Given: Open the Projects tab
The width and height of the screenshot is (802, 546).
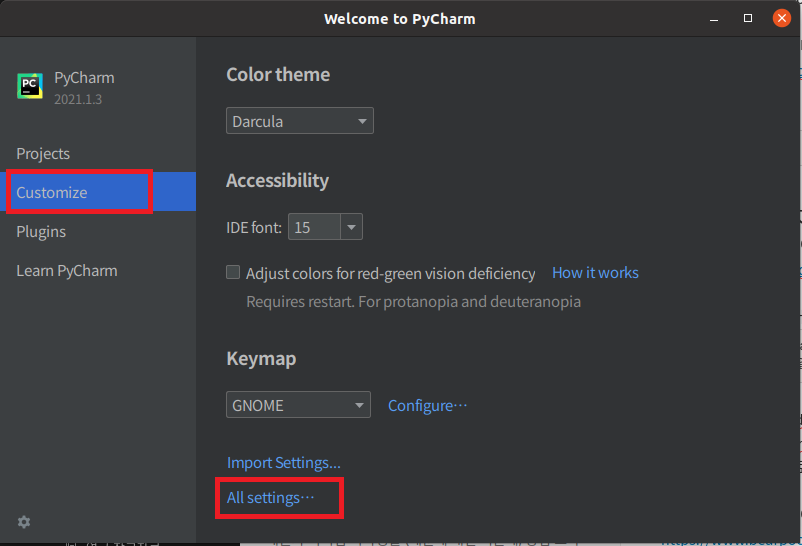Looking at the screenshot, I should (x=43, y=154).
